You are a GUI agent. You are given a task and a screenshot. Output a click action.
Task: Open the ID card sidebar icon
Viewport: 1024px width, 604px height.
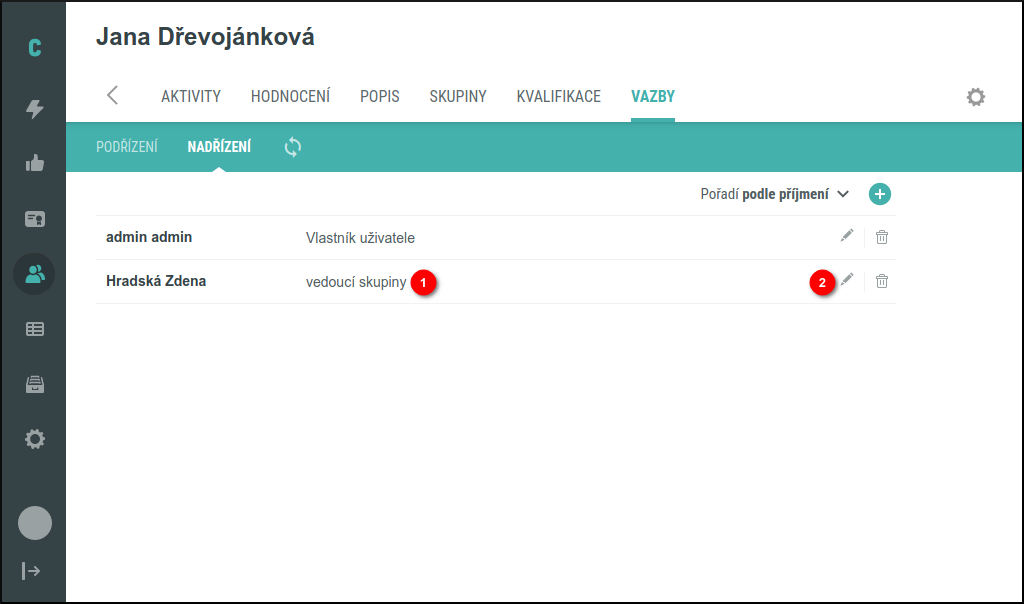click(x=35, y=219)
